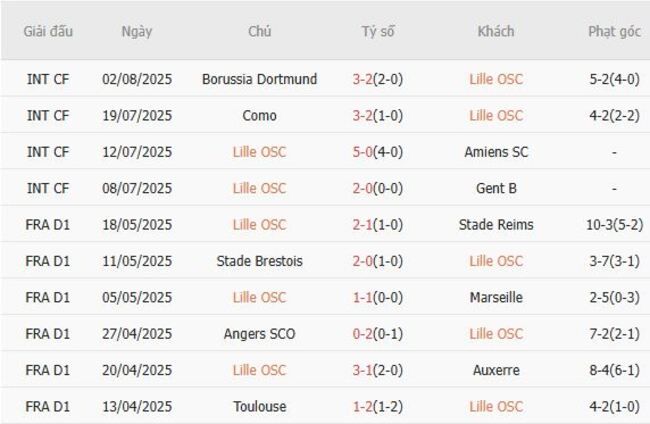Screen dimensions: 650x424
Task: Select the date 02/08/2025
Action: click(137, 79)
